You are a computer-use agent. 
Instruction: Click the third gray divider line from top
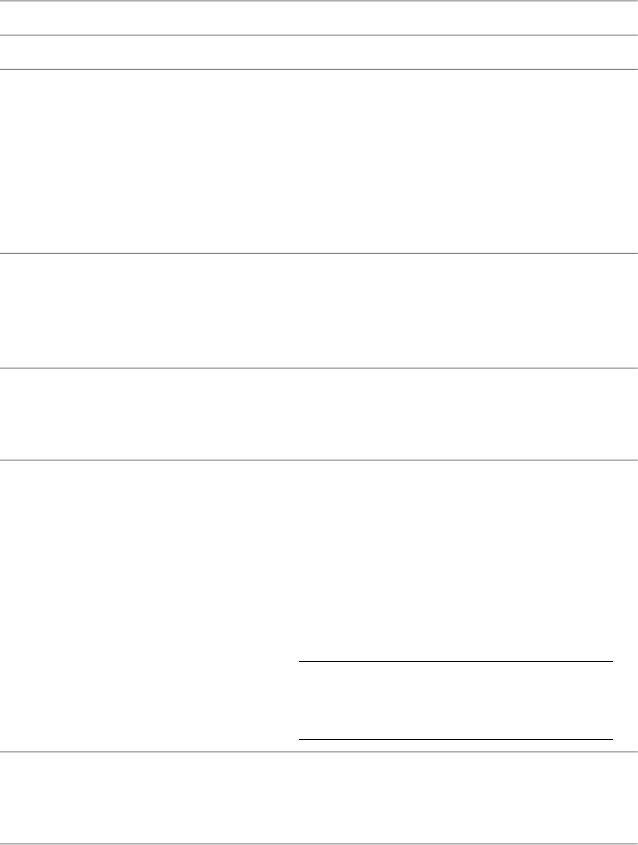[x=319, y=70]
